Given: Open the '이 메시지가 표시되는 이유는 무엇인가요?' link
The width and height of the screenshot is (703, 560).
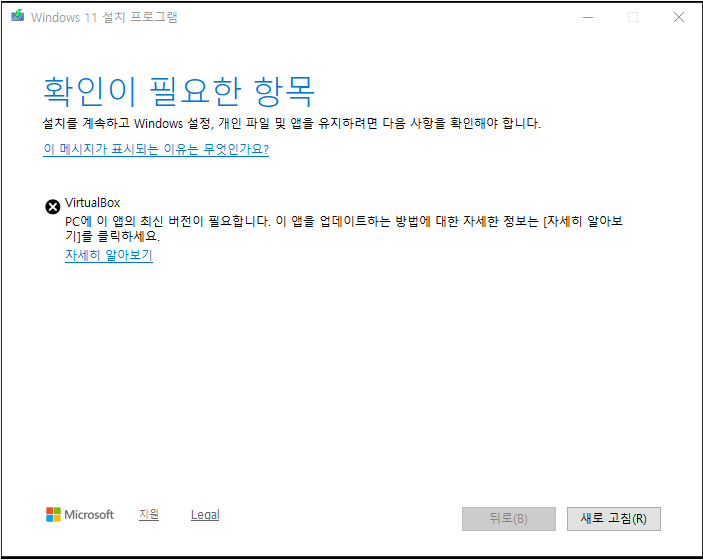Looking at the screenshot, I should [156, 149].
